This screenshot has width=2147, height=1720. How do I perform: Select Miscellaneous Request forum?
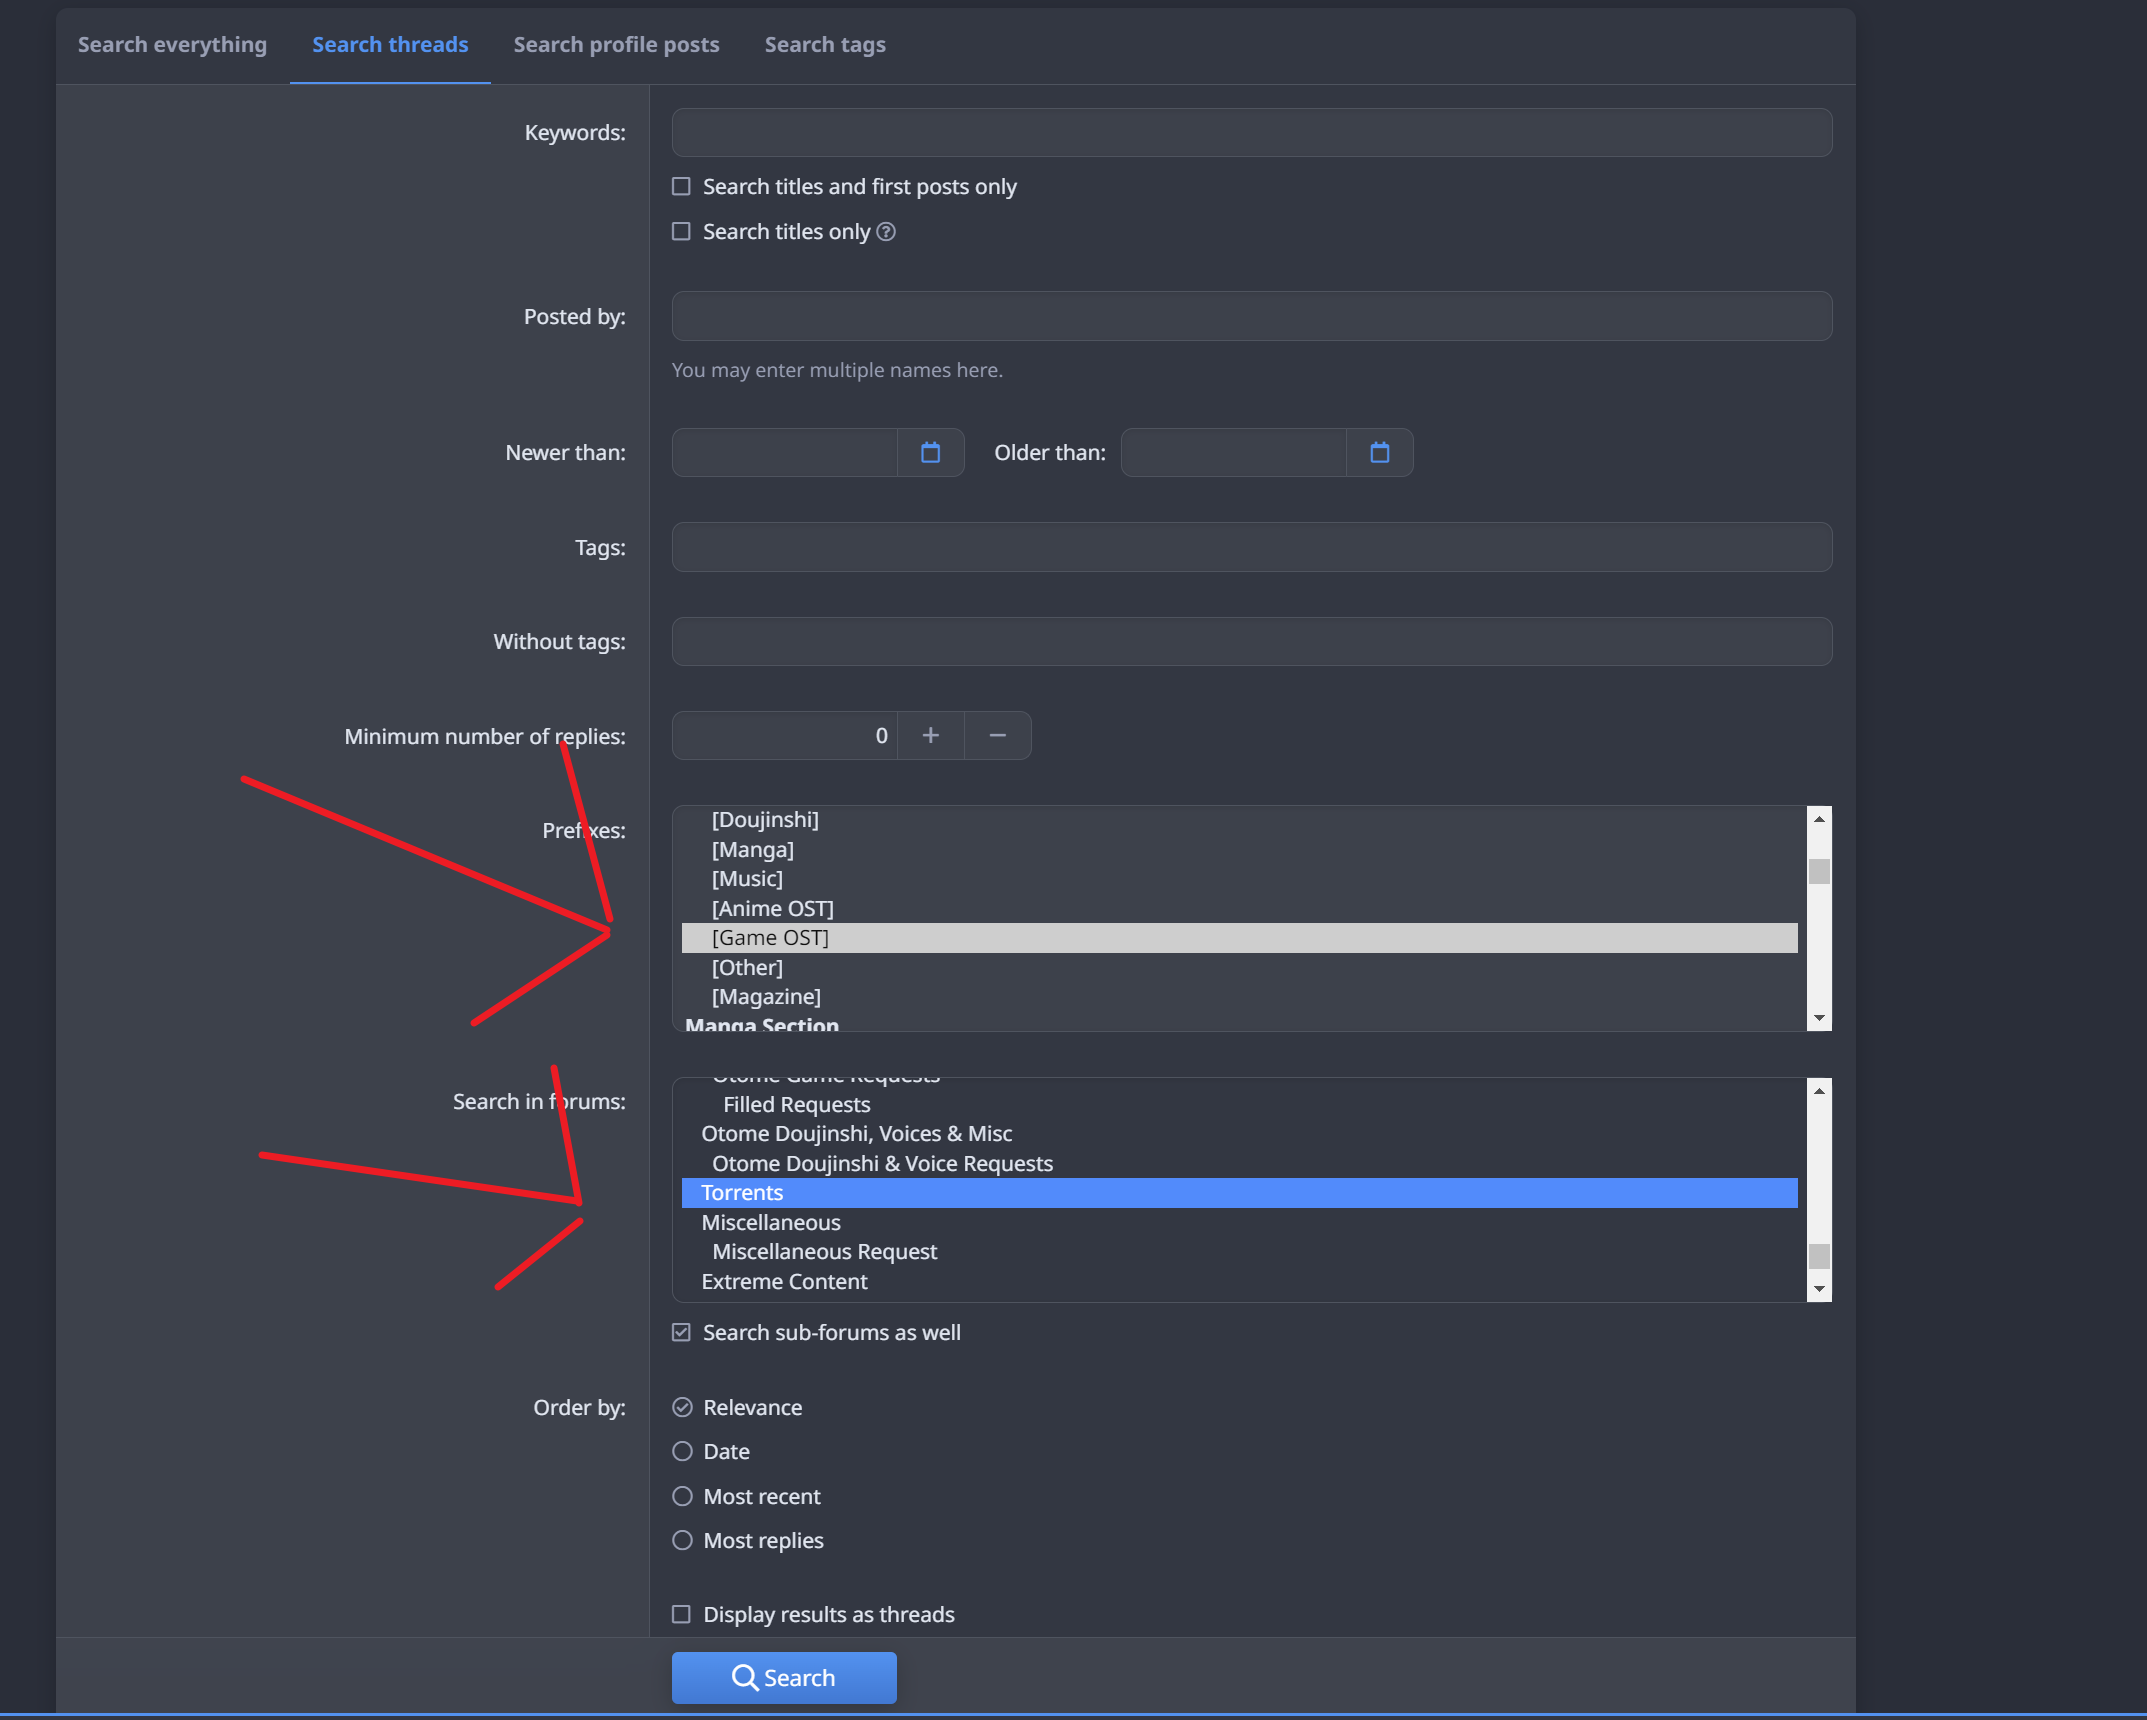tap(1240, 1252)
